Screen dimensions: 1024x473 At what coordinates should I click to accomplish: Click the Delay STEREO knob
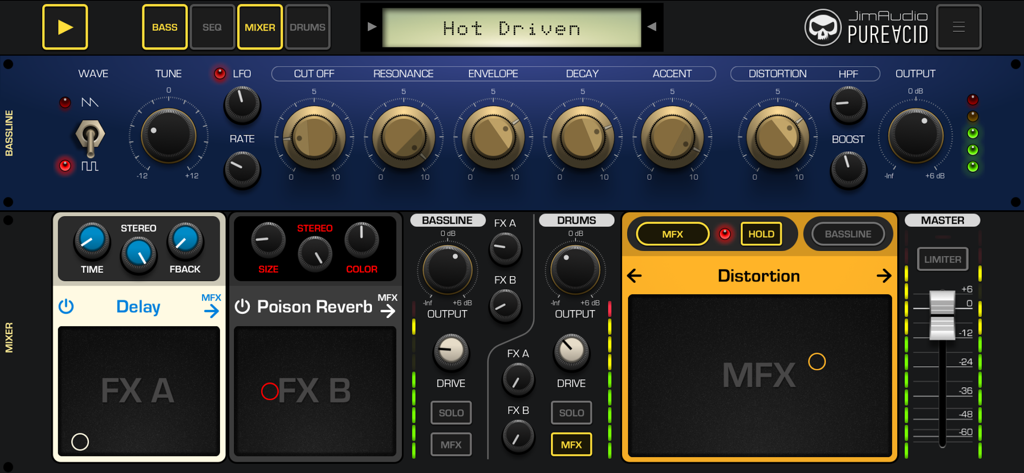pyautogui.click(x=138, y=254)
